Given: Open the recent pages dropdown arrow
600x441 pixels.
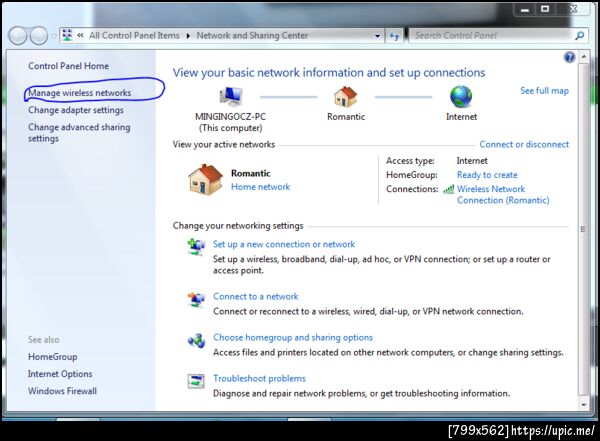Looking at the screenshot, I should (x=53, y=36).
